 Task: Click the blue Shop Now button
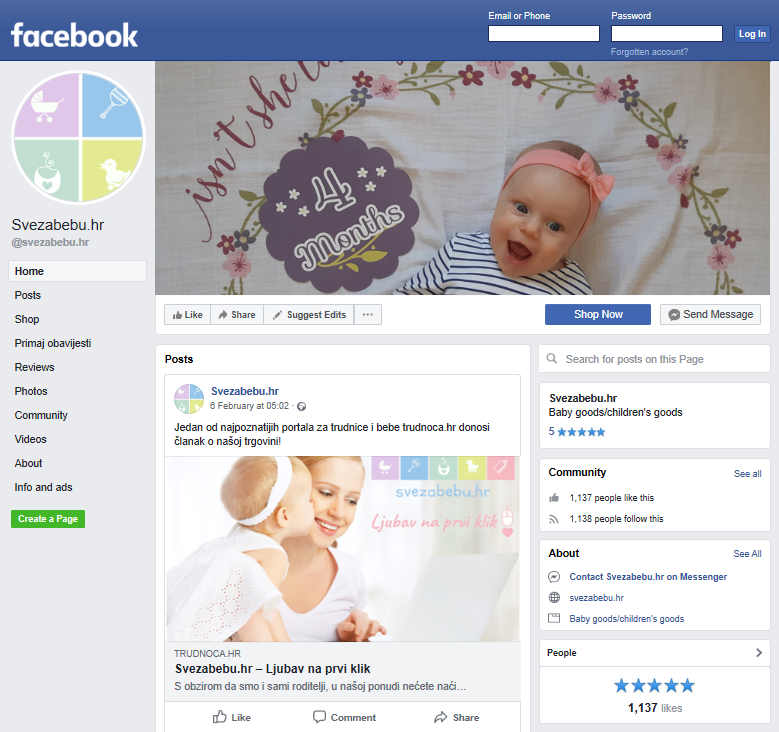tap(598, 315)
